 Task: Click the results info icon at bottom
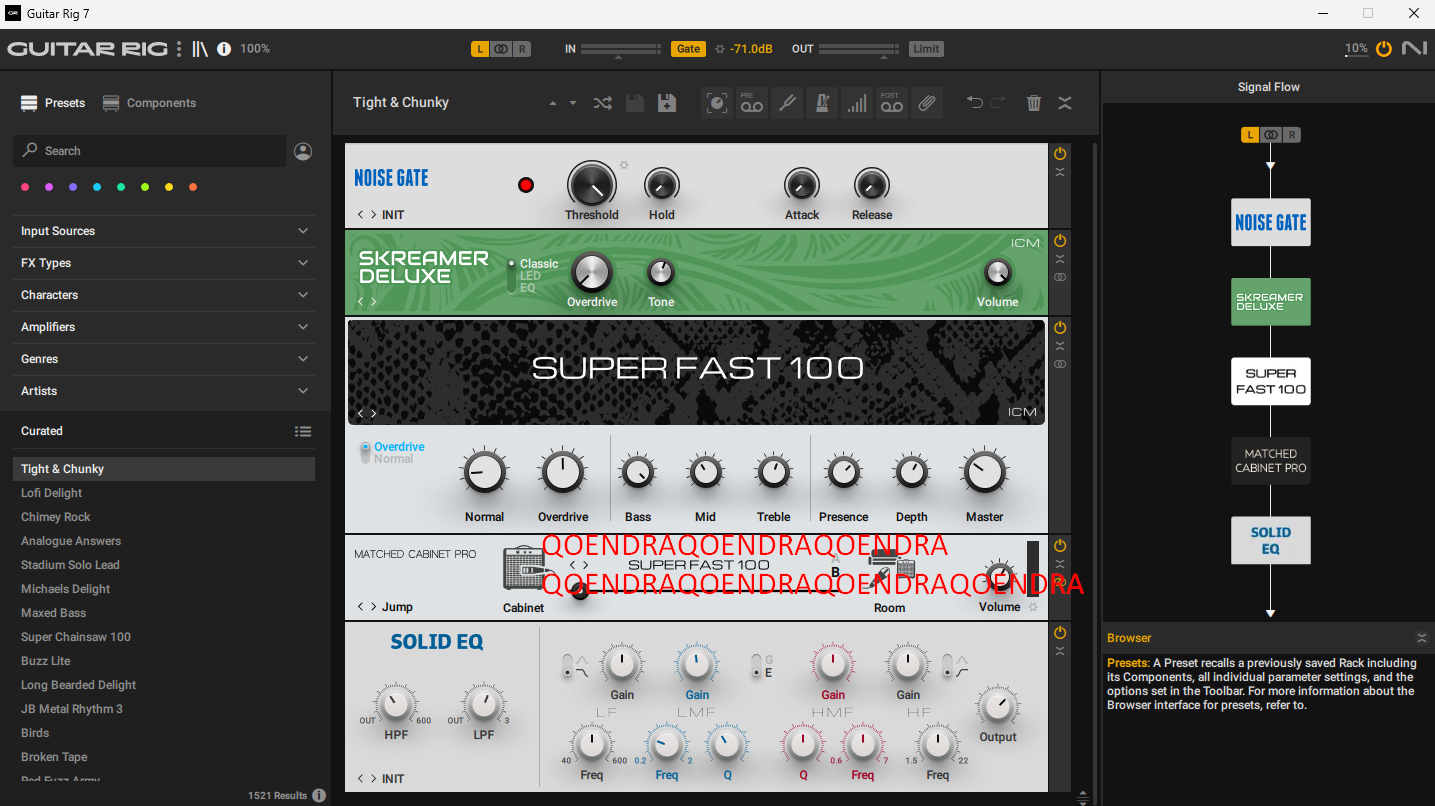319,796
